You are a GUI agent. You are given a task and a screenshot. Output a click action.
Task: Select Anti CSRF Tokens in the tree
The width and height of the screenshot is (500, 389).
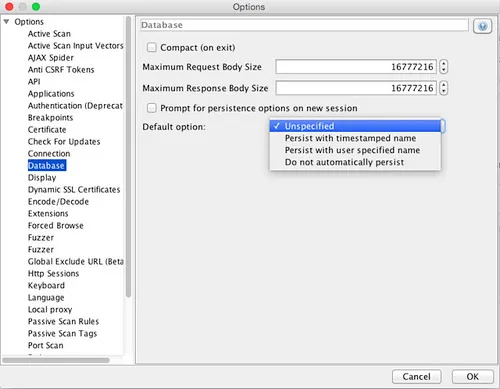point(61,70)
